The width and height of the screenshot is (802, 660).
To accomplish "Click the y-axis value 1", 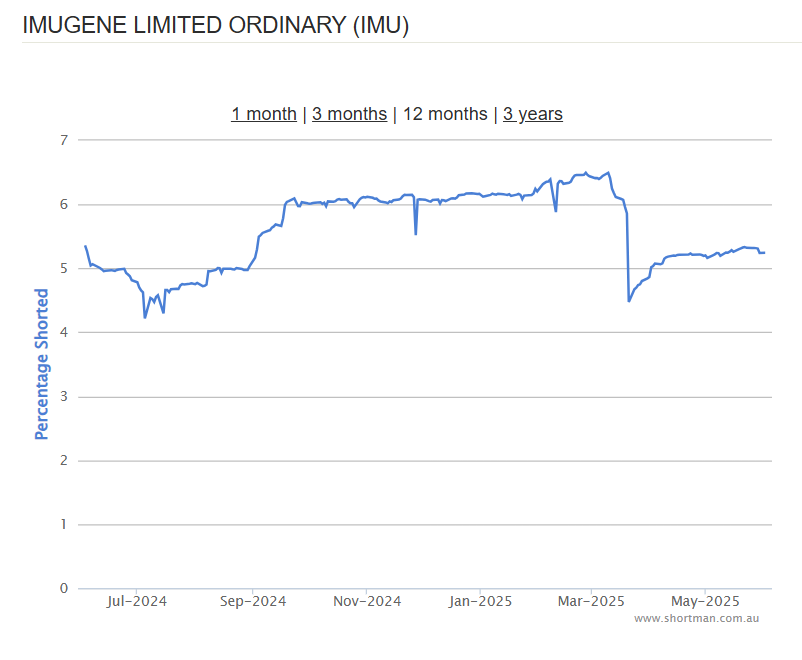I will [63, 524].
